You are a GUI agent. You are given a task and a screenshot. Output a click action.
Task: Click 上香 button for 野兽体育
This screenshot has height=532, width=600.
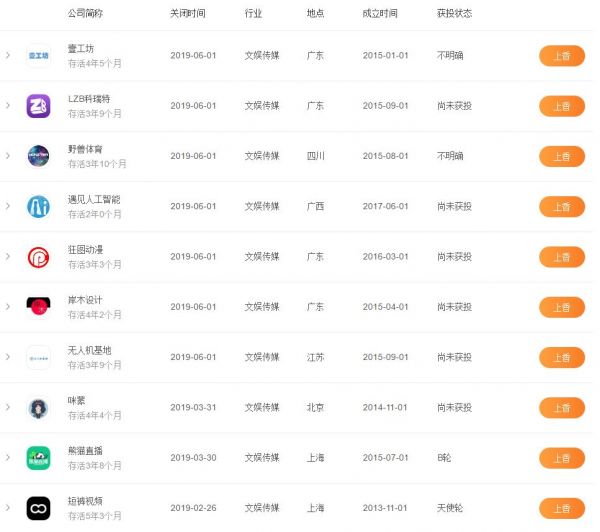(x=562, y=156)
